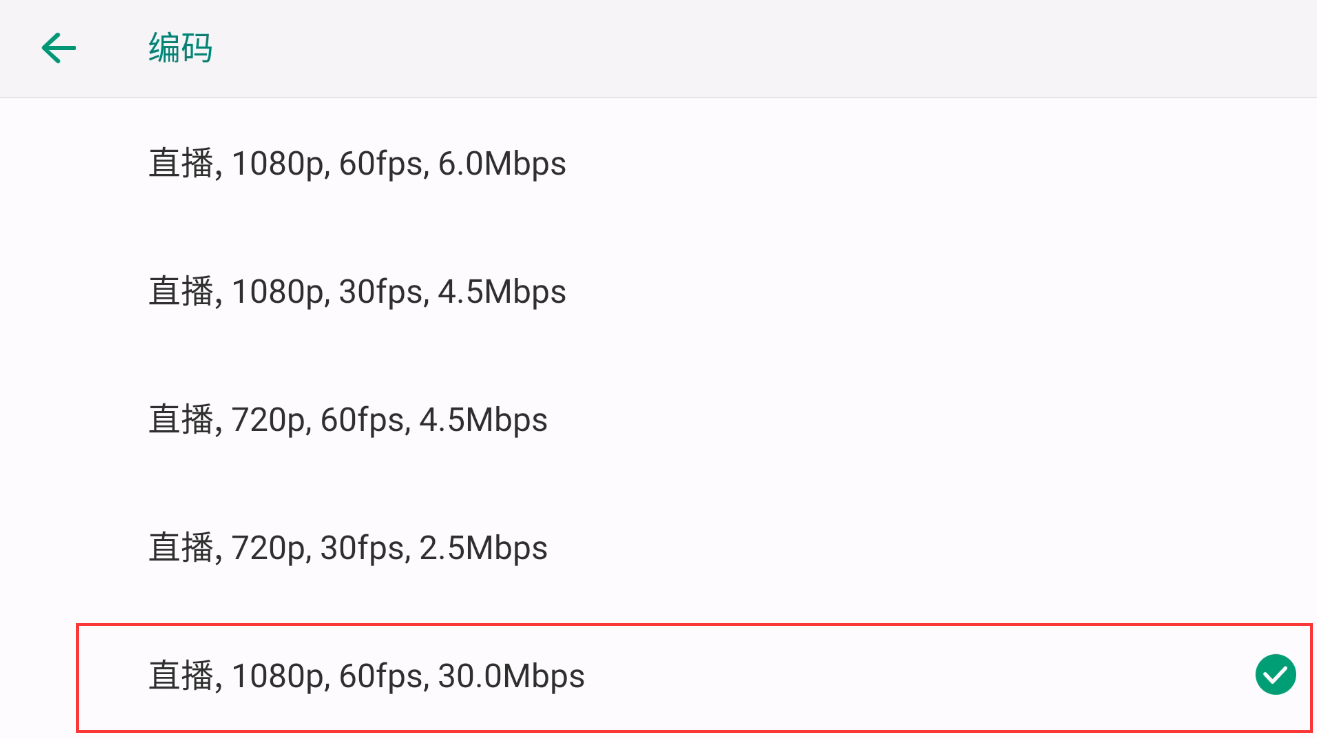
Task: Click the 编码 page title
Action: point(180,48)
